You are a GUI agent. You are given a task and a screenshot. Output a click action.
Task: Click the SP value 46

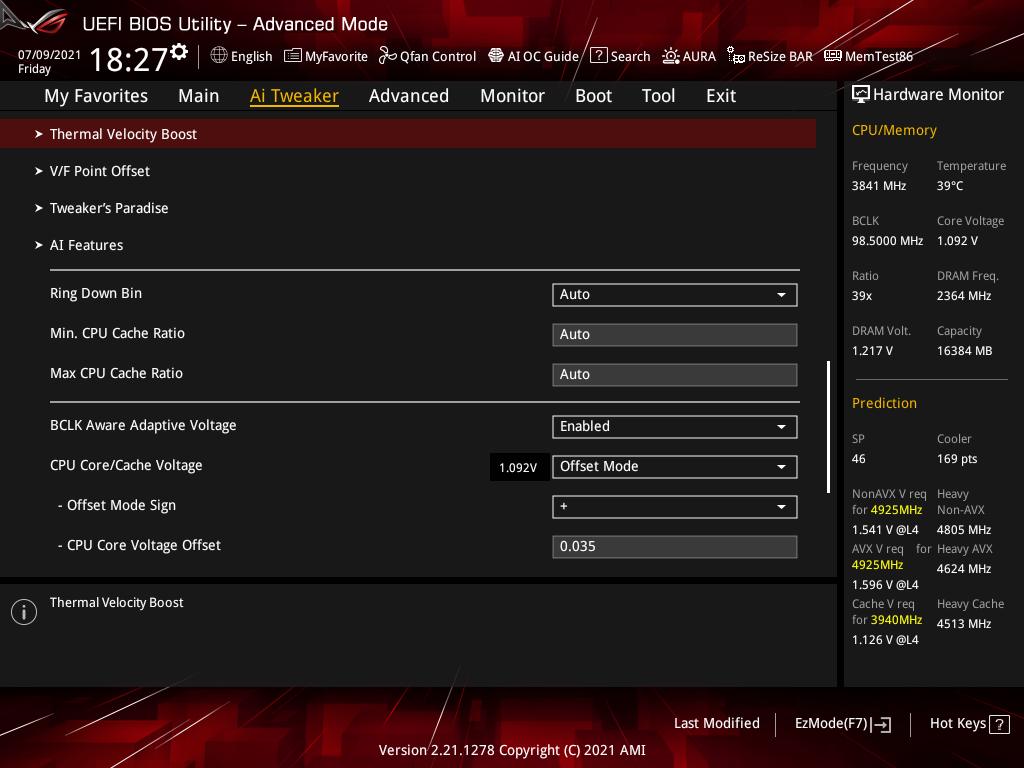(859, 459)
